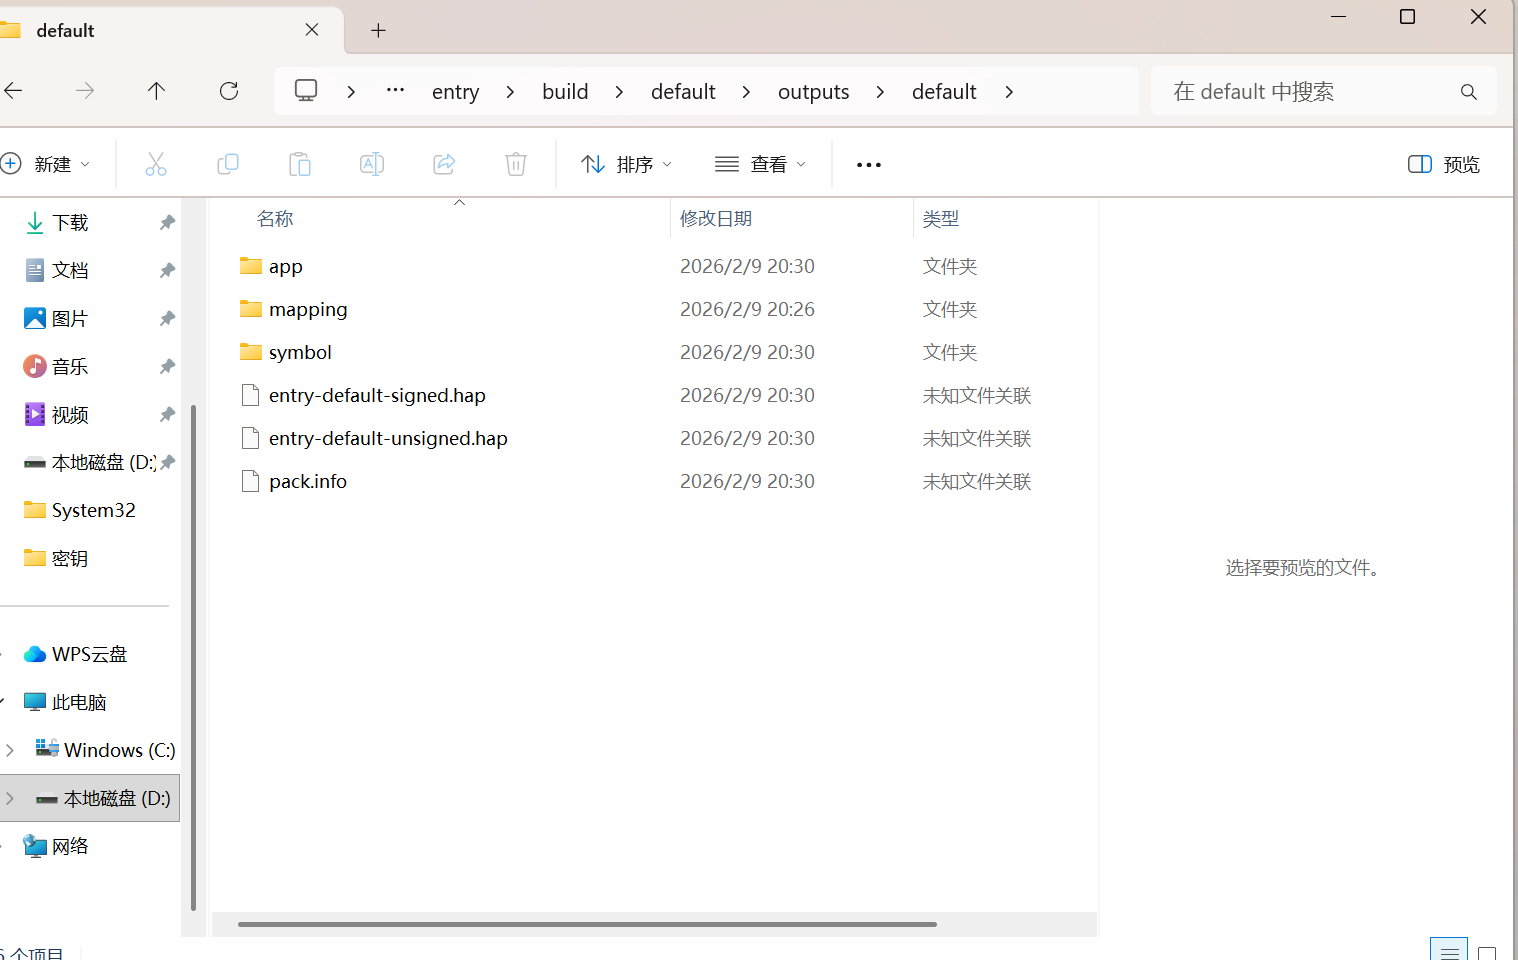Unpin 文档 using its pin icon

[167, 270]
